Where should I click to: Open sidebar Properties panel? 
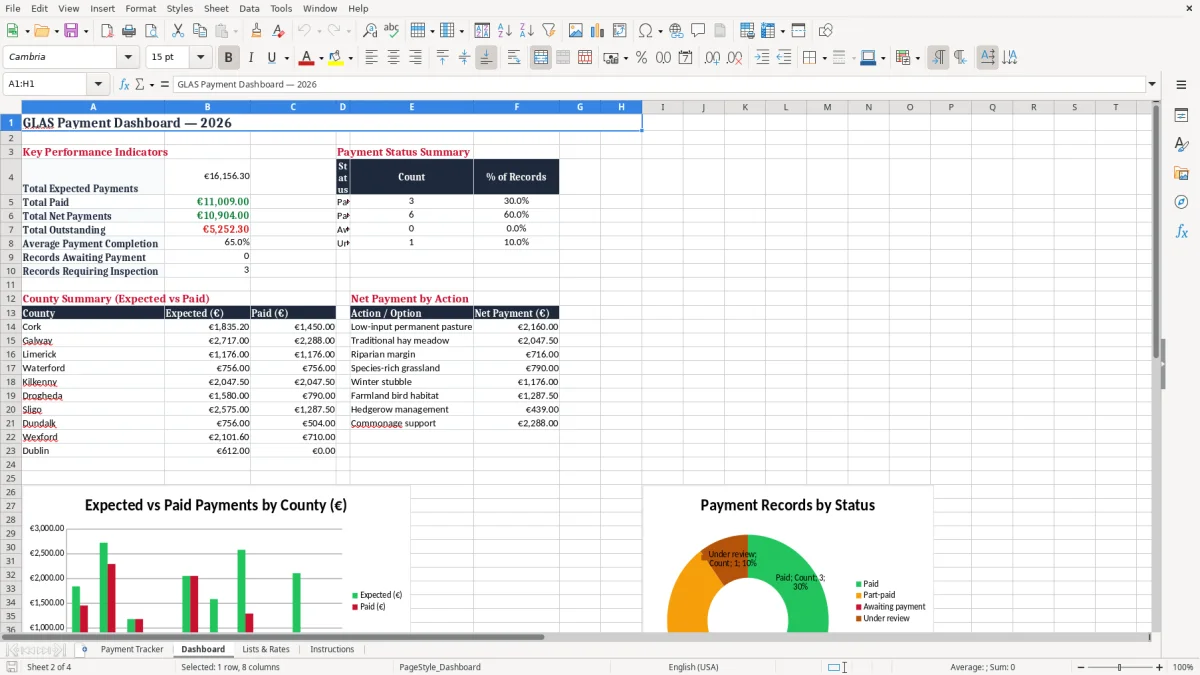coord(1181,115)
